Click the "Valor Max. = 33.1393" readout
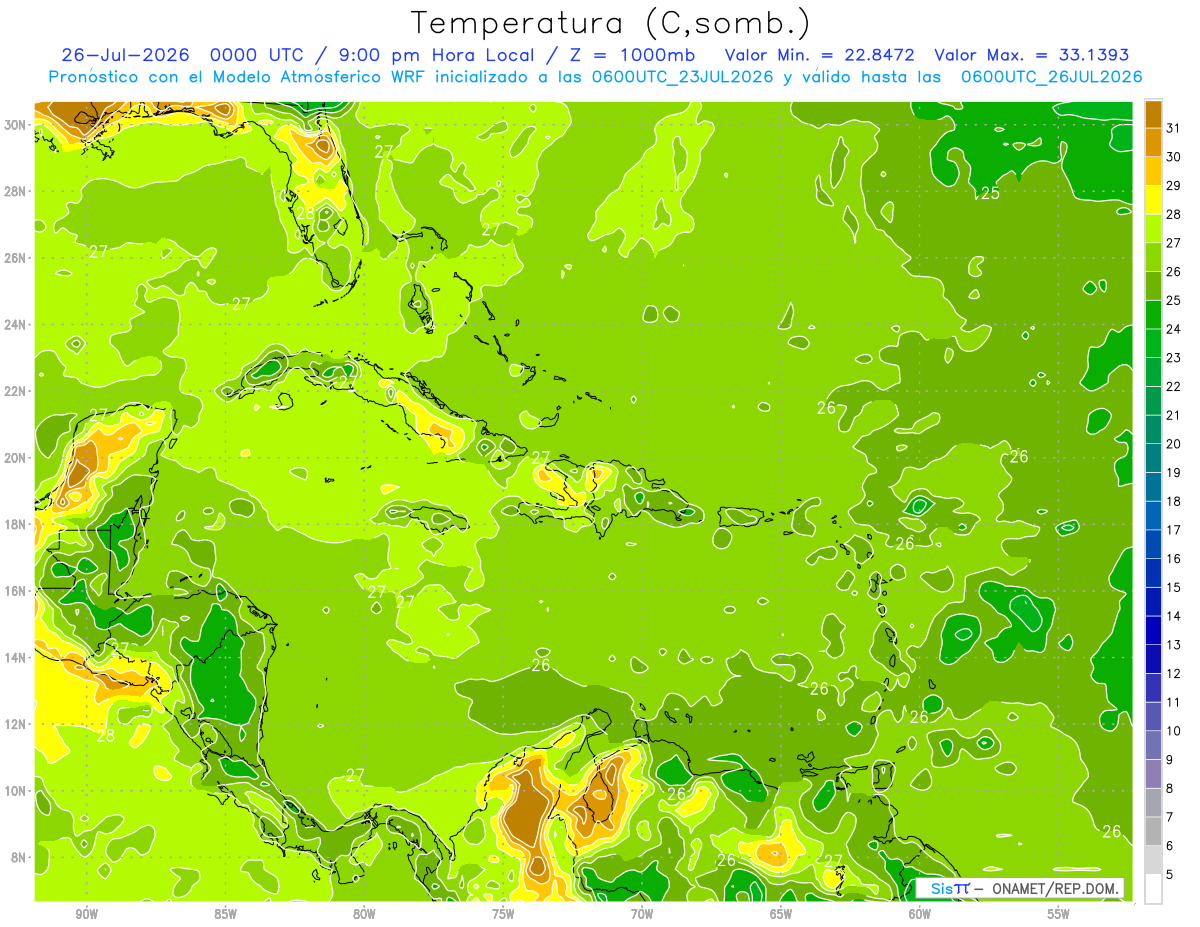 click(1033, 55)
